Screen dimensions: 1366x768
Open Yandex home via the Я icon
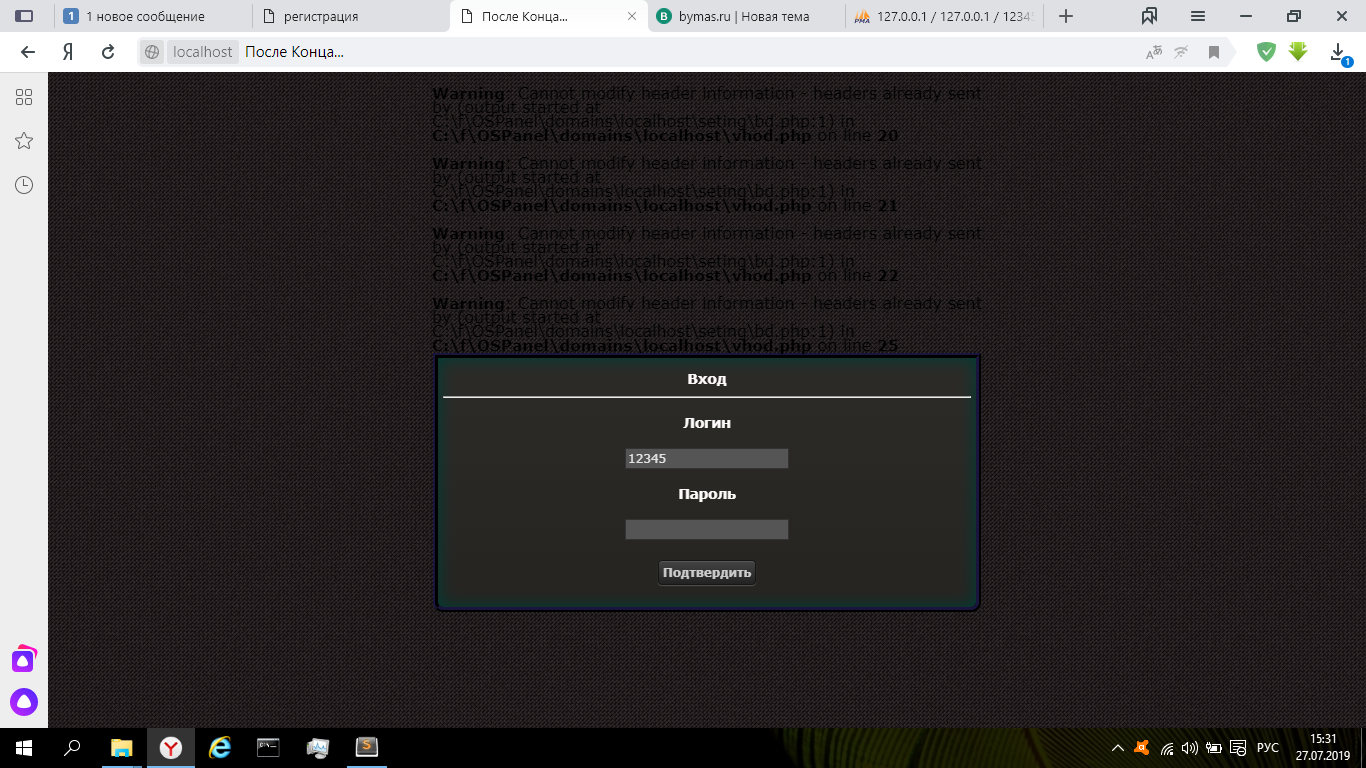pyautogui.click(x=68, y=52)
